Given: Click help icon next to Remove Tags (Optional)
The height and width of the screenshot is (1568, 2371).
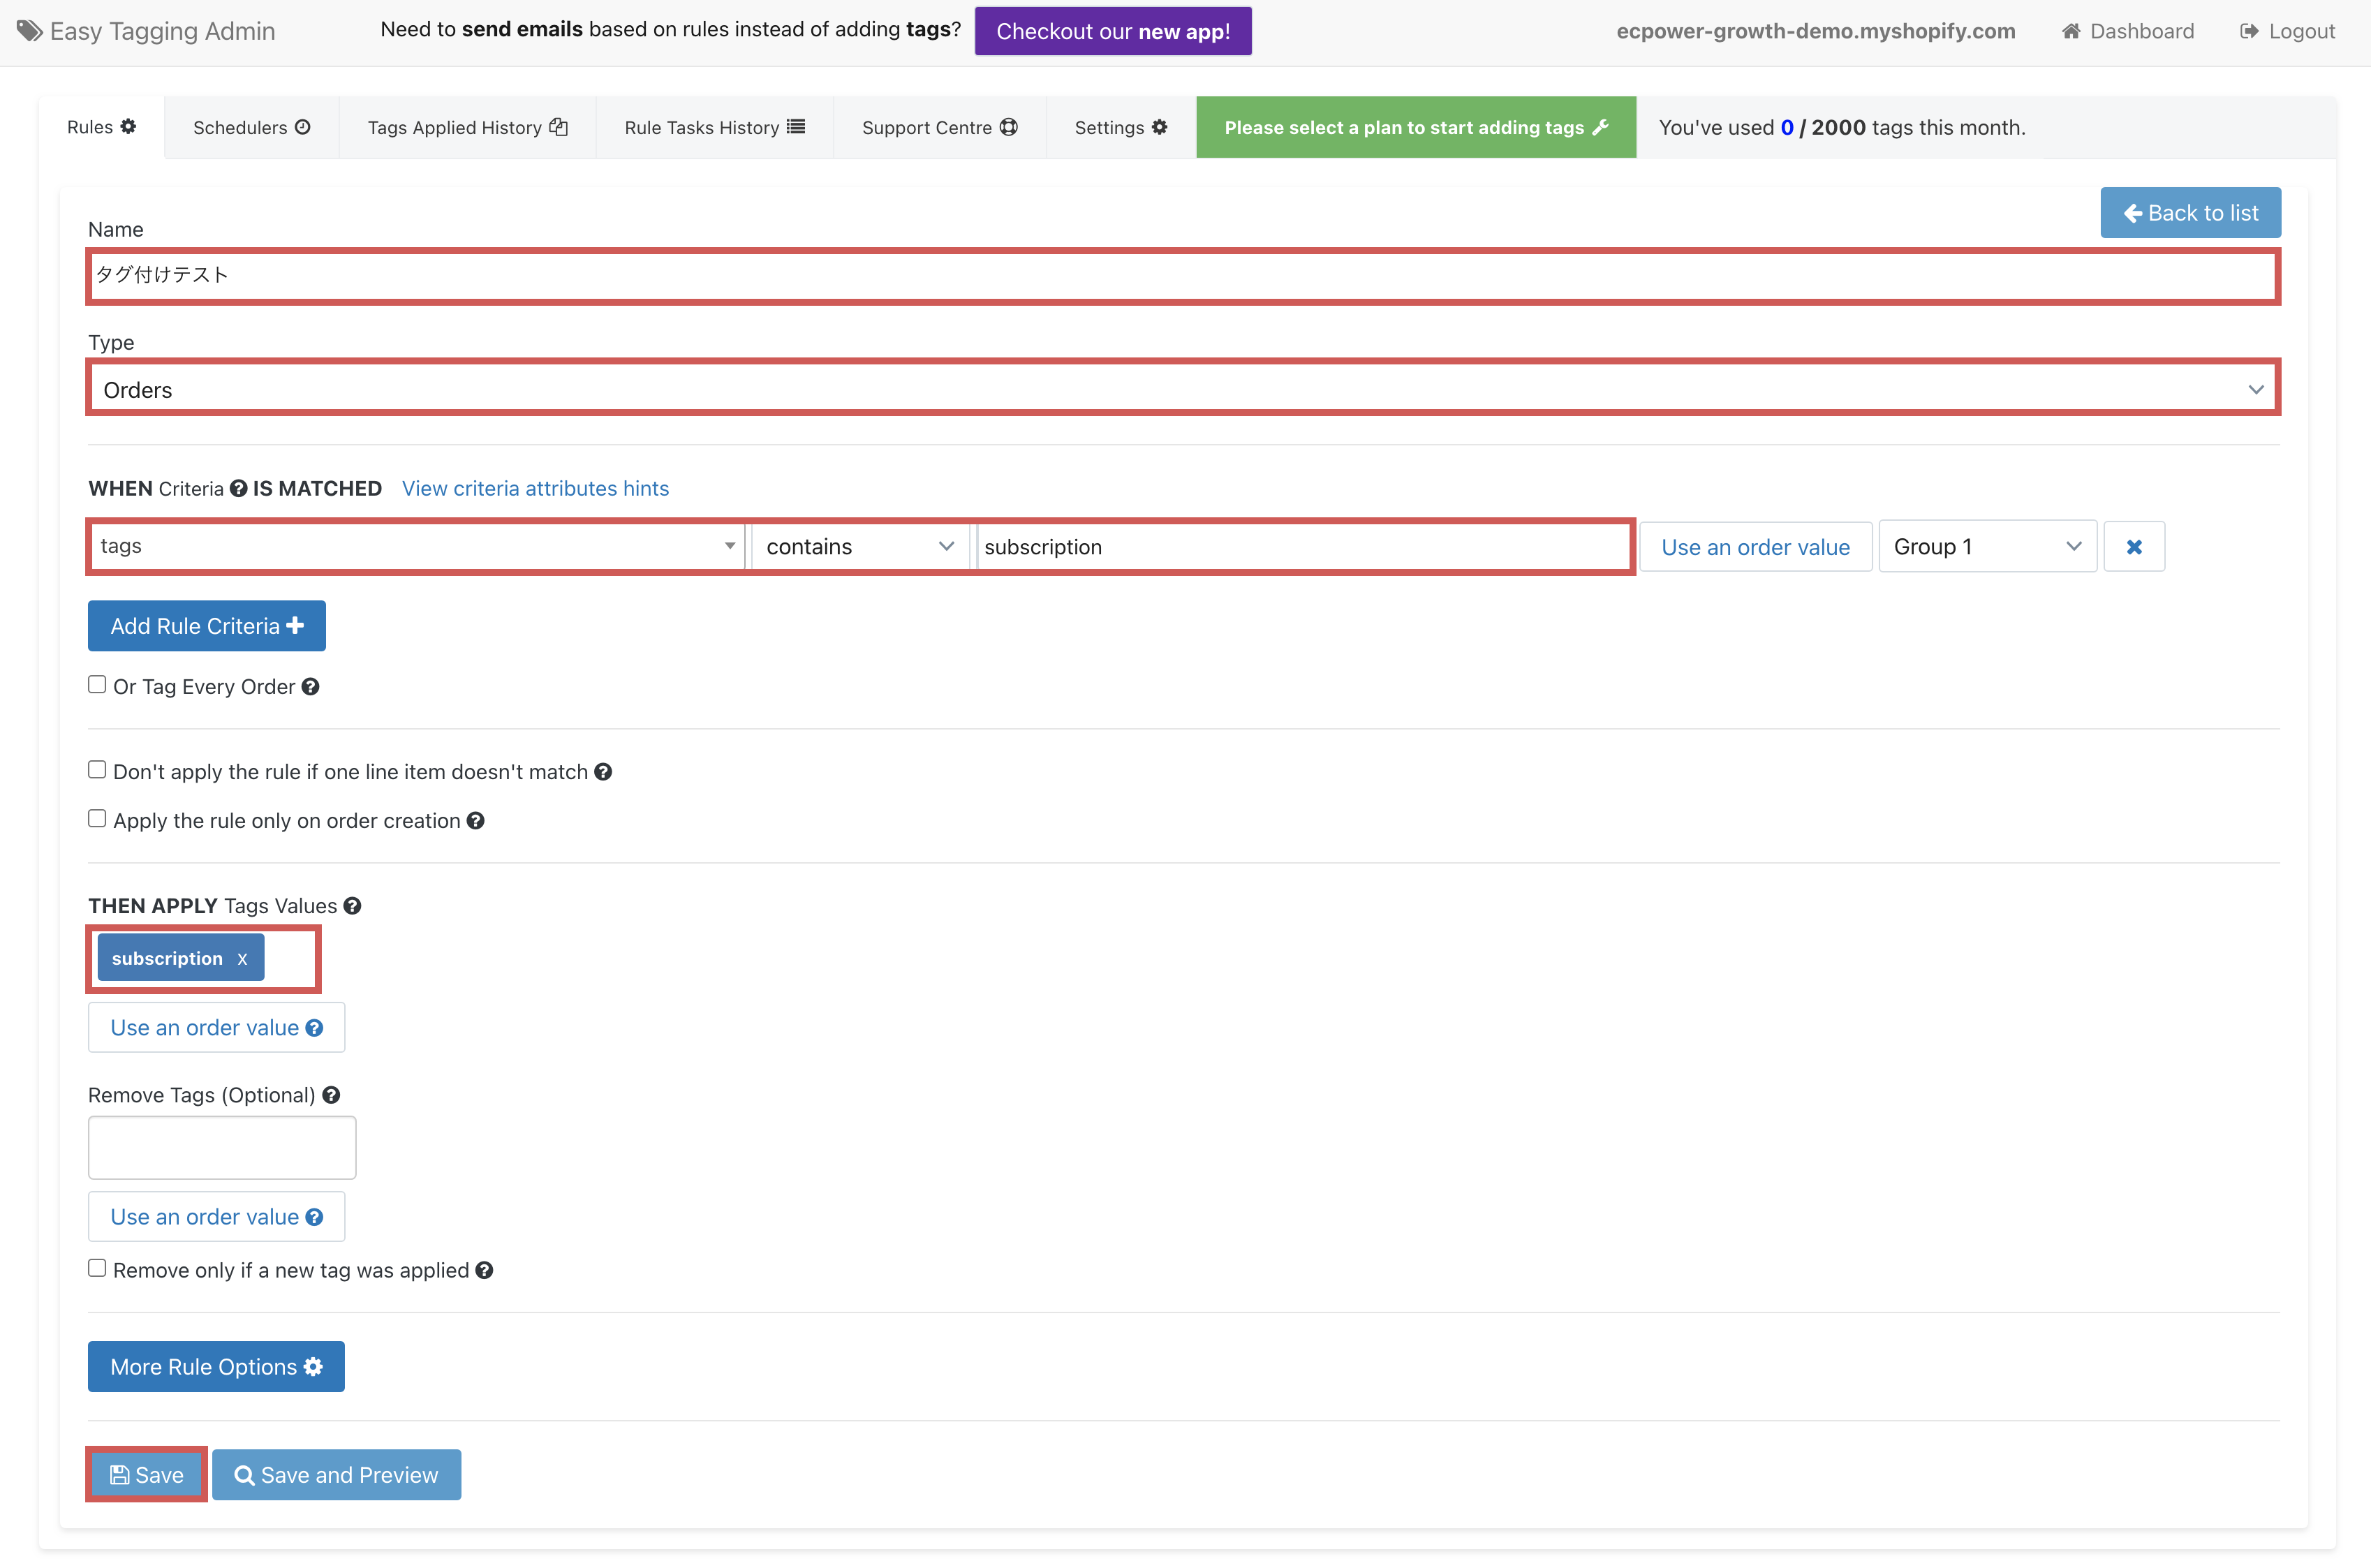Looking at the screenshot, I should (331, 1094).
